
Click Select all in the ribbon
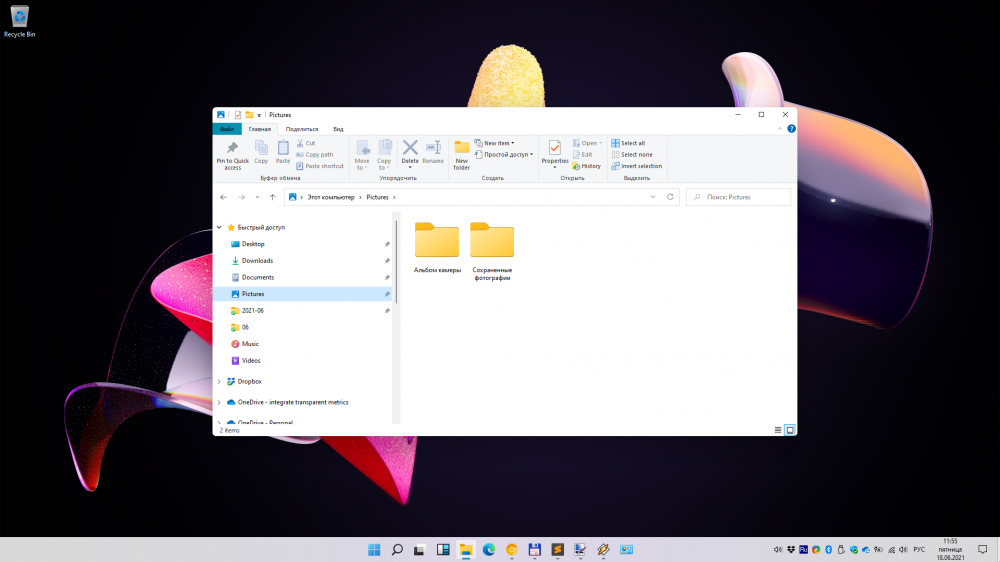coord(628,143)
